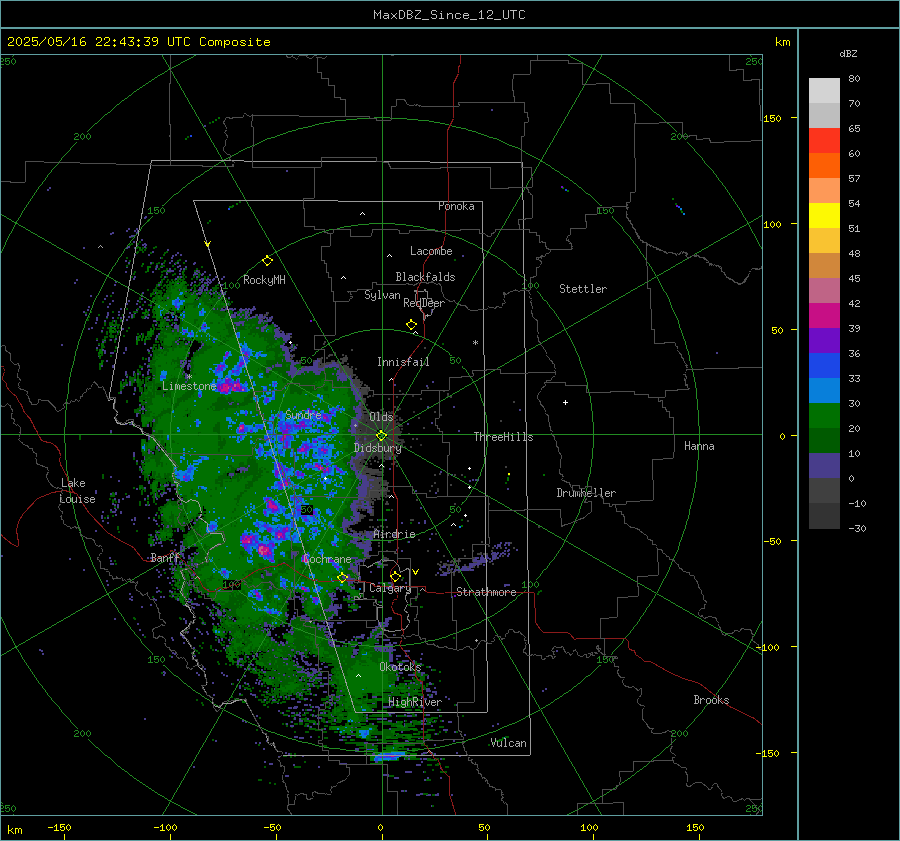Click the white asterisk marker east of Innisfail

pos(475,343)
